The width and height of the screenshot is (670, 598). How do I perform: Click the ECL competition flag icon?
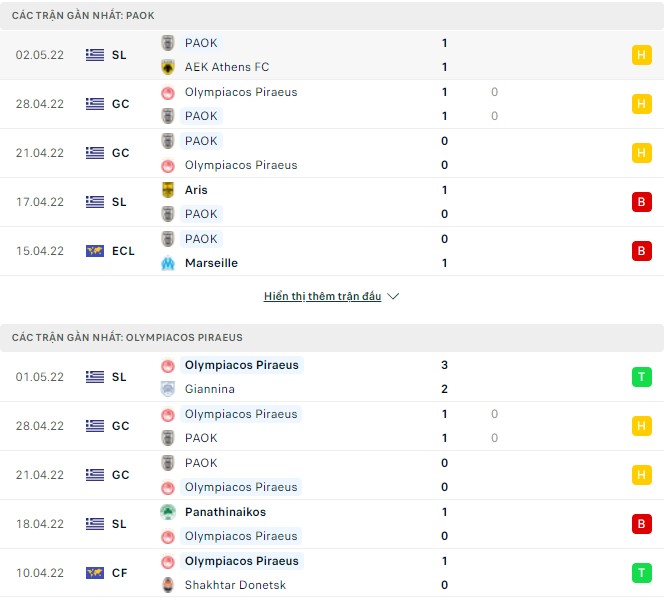point(95,251)
